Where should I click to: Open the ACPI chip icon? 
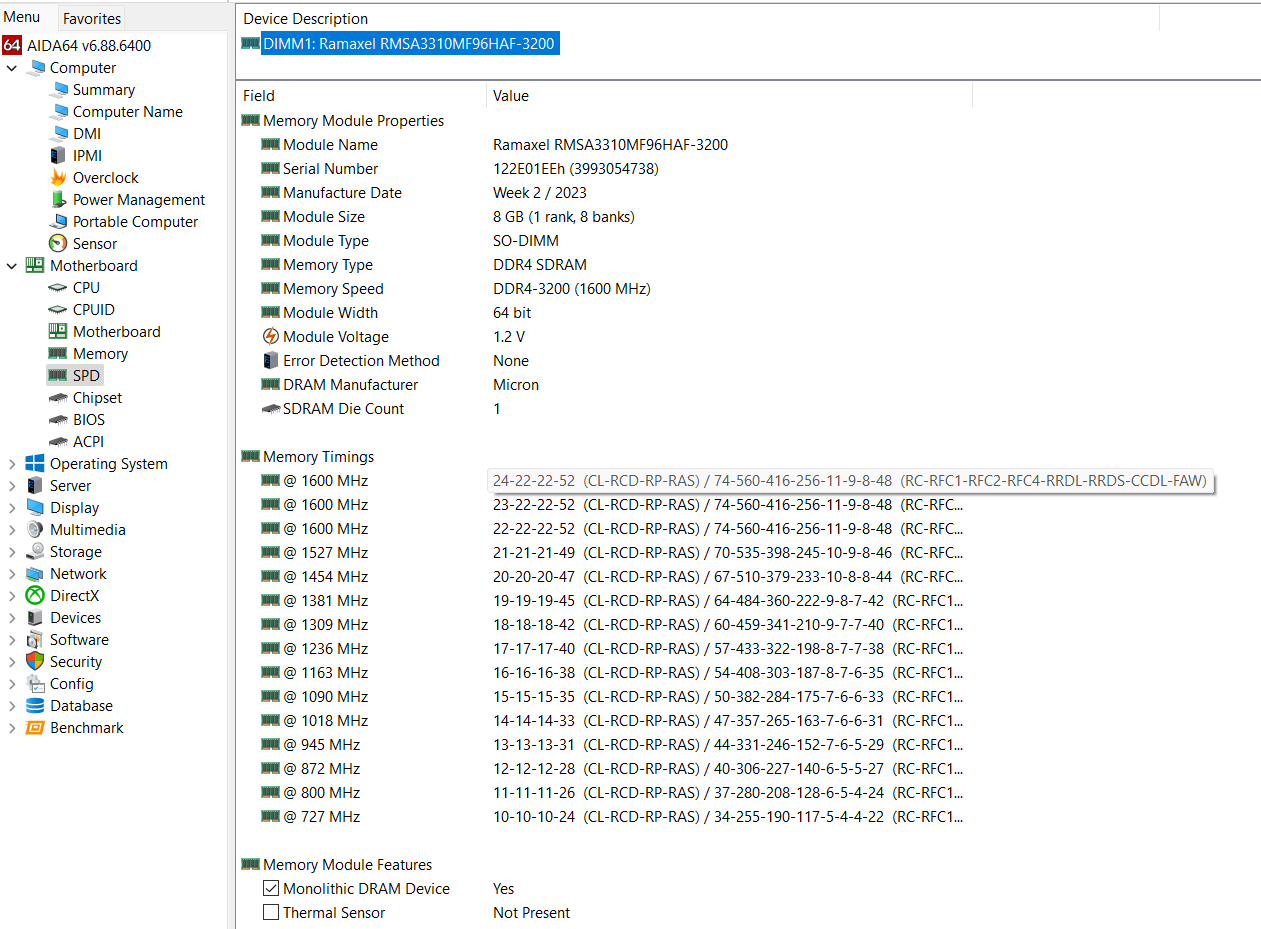58,441
